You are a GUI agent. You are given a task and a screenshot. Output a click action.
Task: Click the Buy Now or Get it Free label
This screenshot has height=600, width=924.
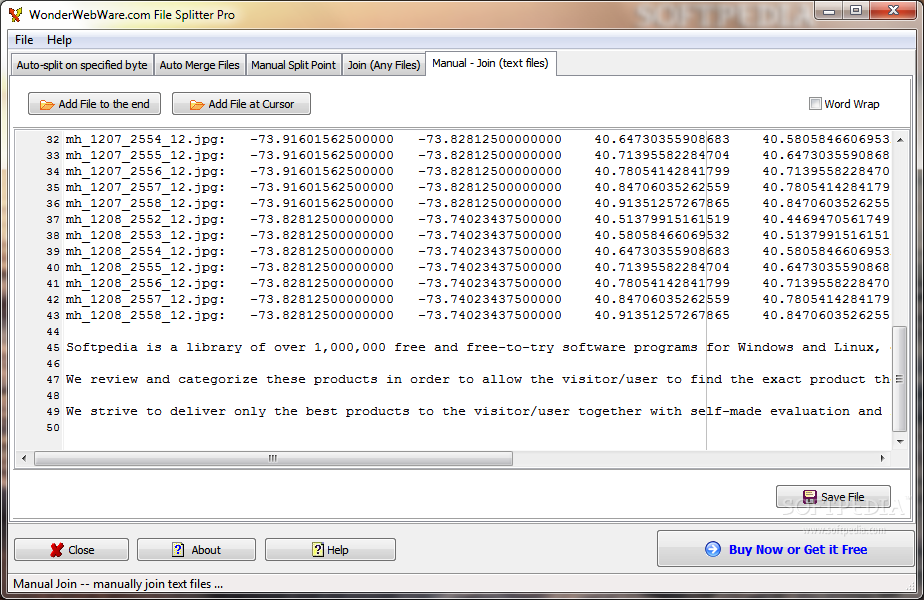pyautogui.click(x=798, y=549)
